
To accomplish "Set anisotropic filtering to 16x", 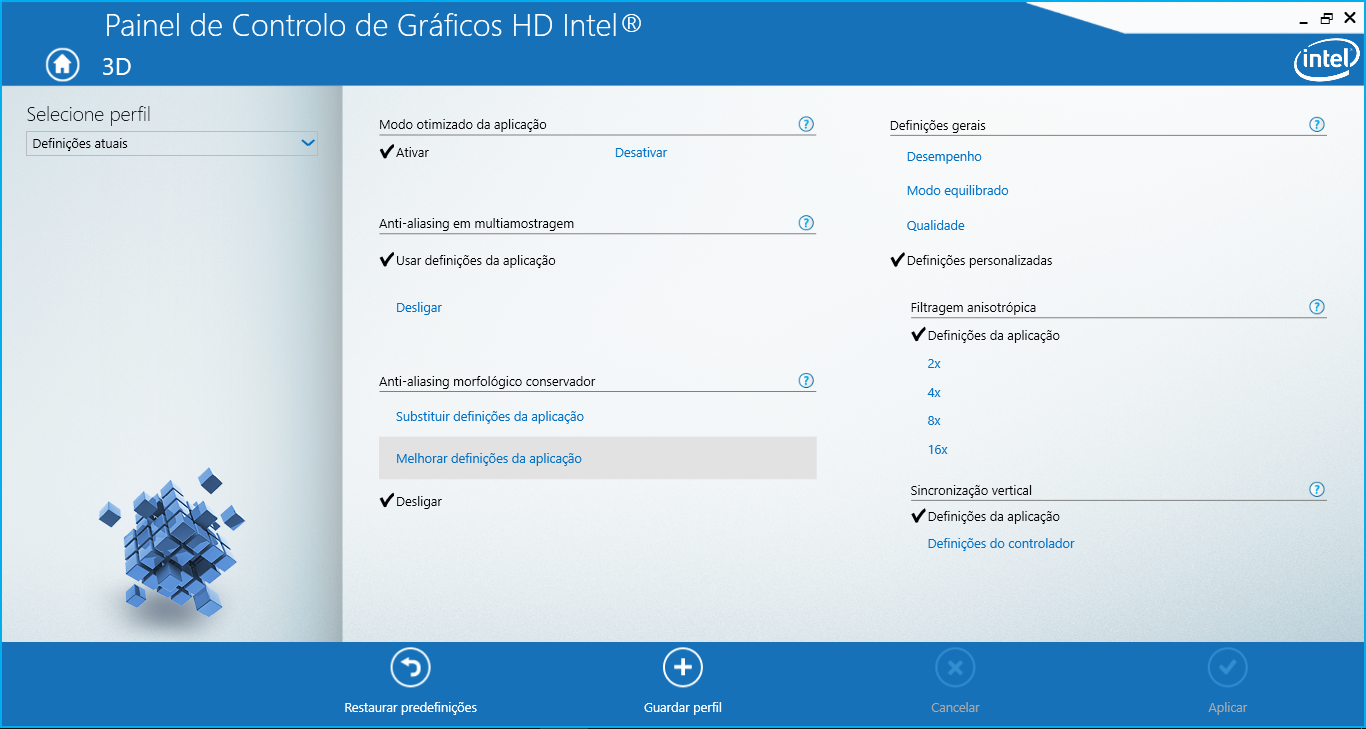I will coord(938,450).
